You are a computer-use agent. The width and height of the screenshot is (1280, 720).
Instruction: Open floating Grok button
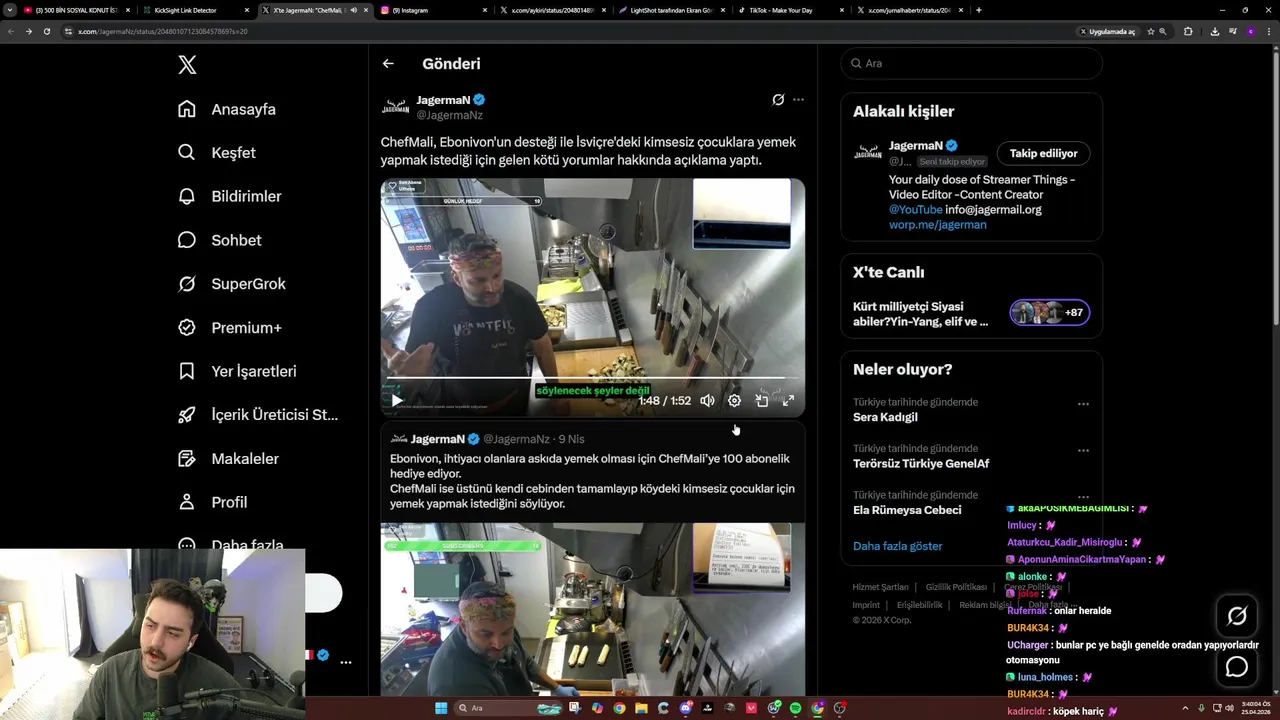click(1237, 616)
